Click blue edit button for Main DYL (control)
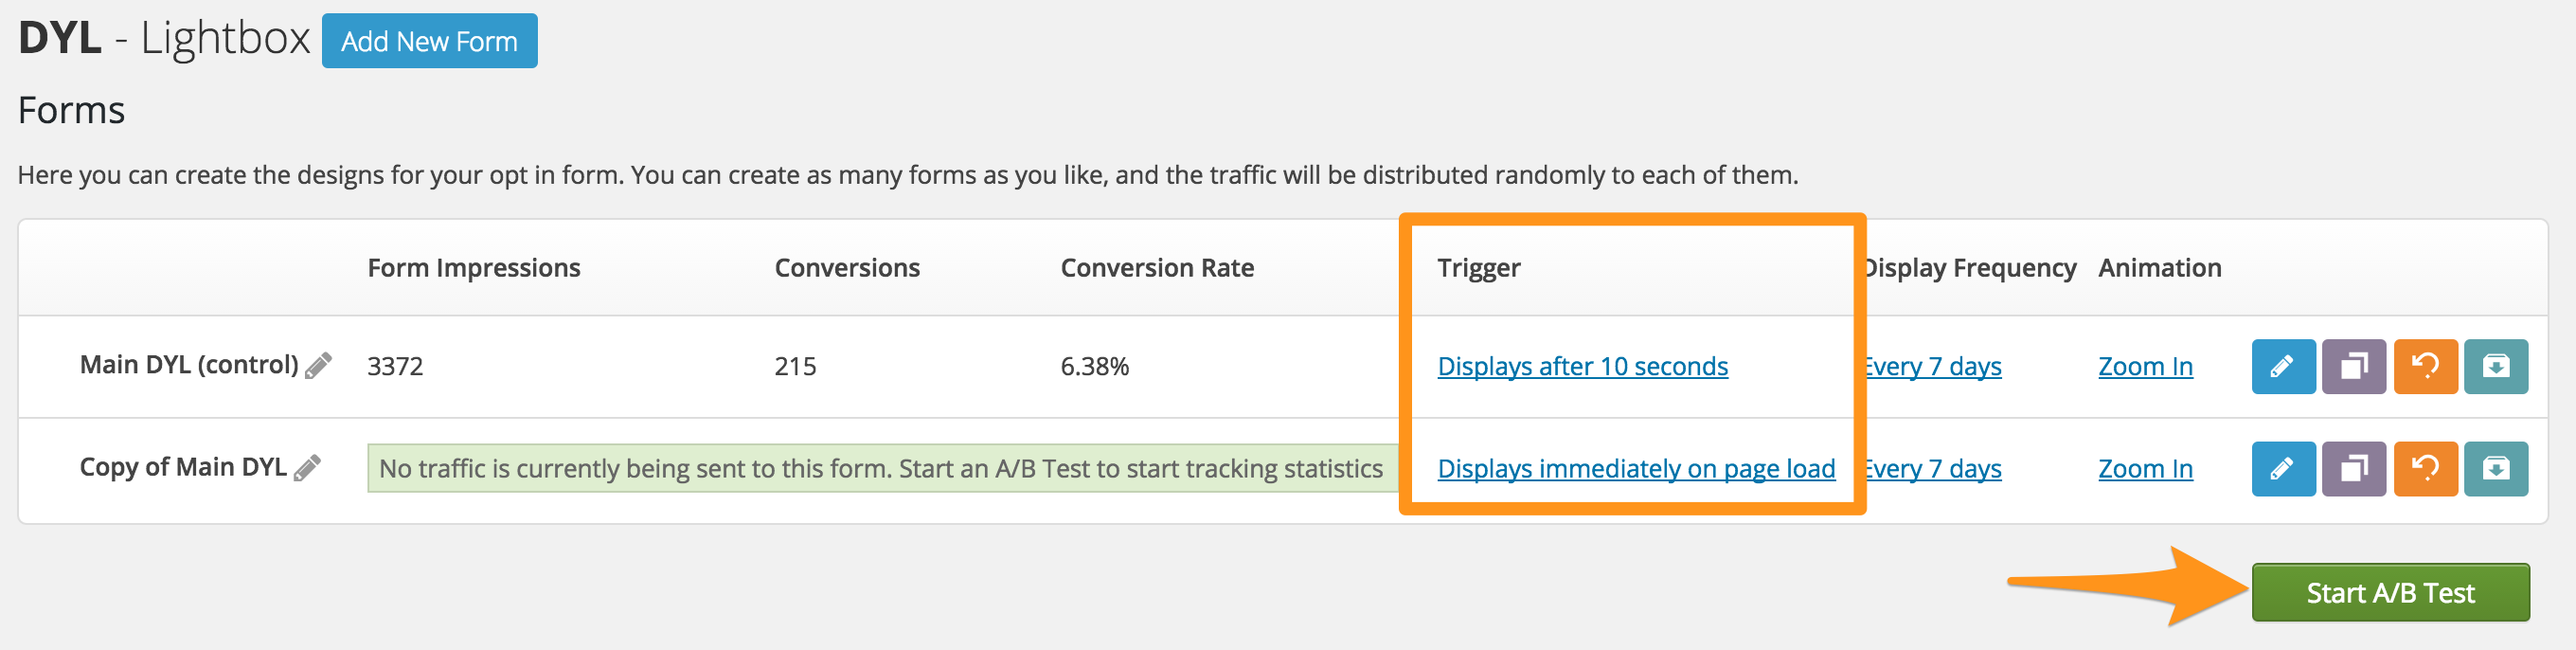This screenshot has height=650, width=2576. [x=2283, y=366]
